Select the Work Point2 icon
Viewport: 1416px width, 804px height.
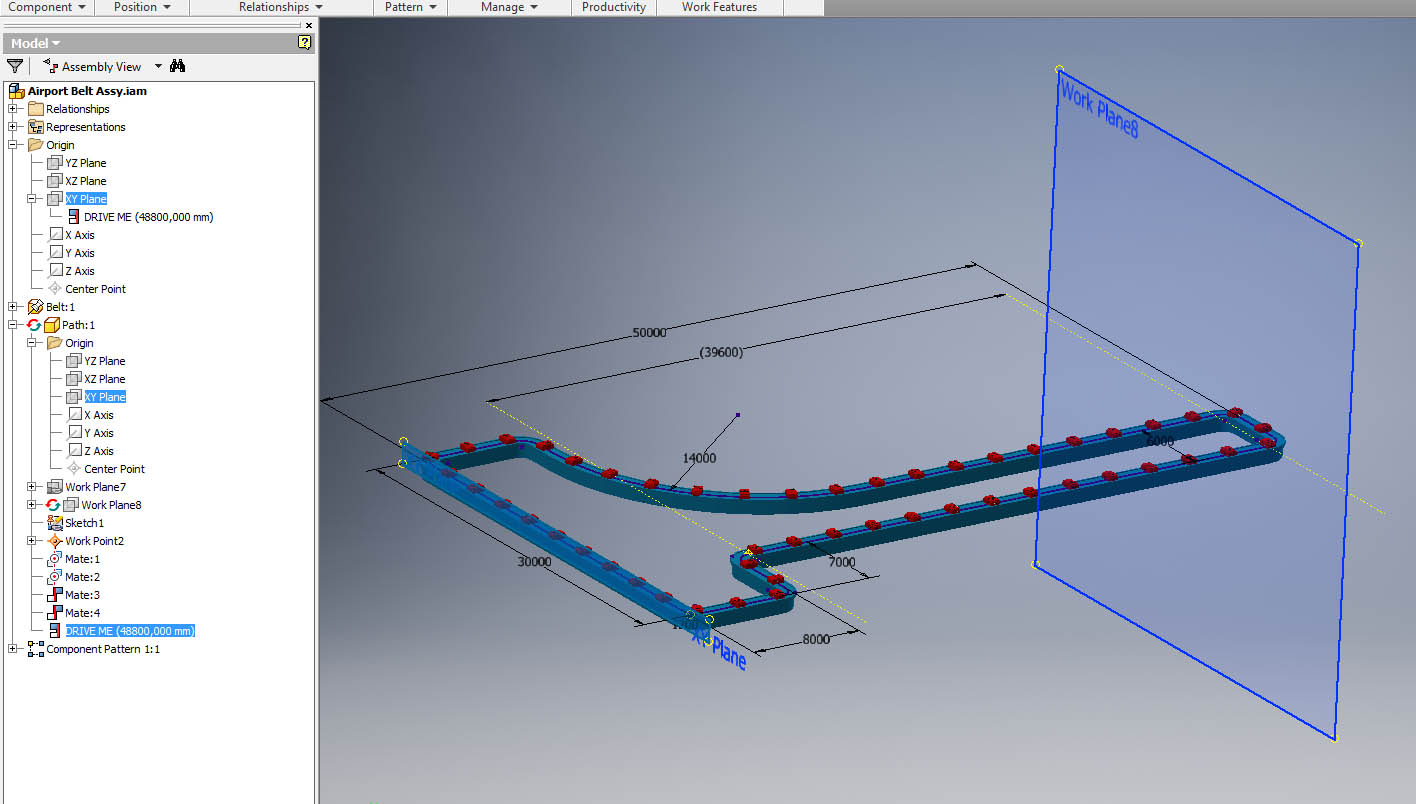pyautogui.click(x=55, y=541)
